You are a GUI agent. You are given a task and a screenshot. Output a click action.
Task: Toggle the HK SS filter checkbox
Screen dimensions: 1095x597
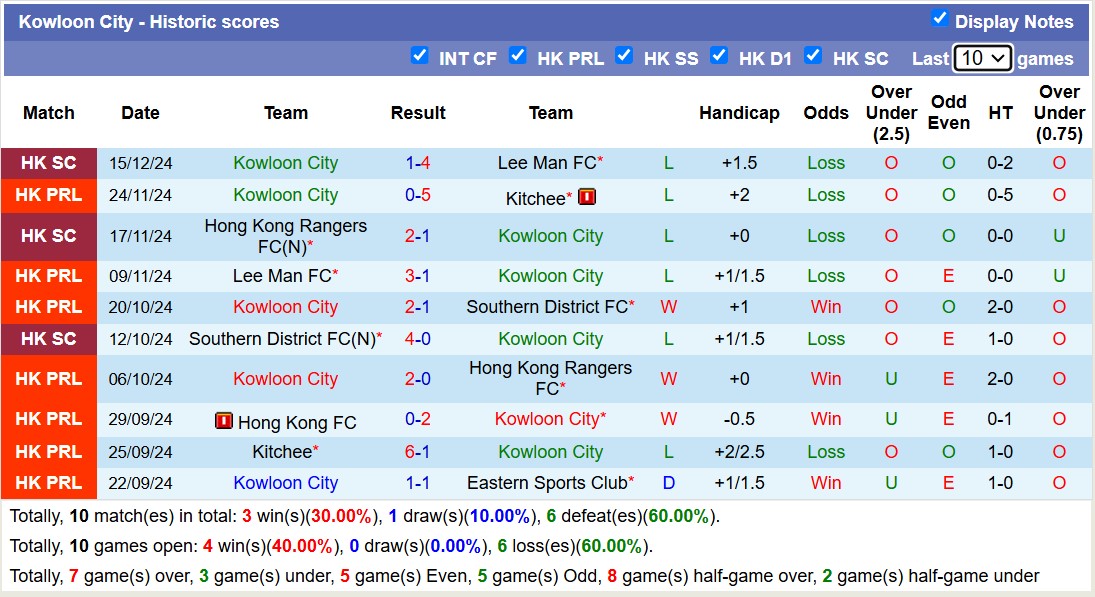coord(624,56)
